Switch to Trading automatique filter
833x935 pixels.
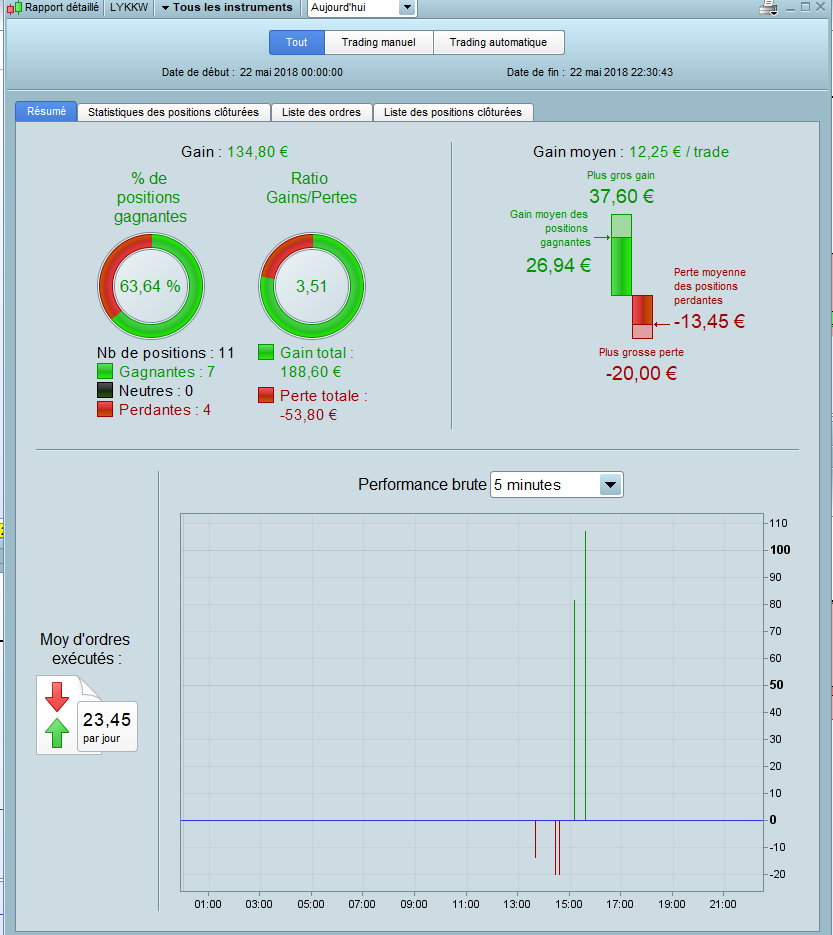498,42
